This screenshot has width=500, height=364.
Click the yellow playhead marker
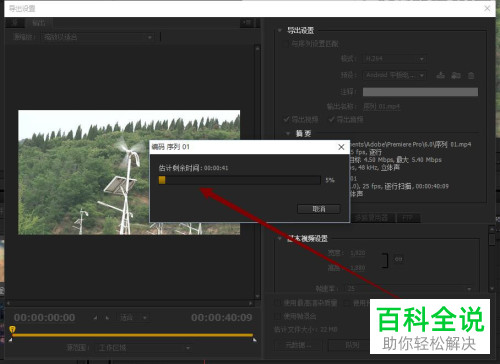(12, 329)
